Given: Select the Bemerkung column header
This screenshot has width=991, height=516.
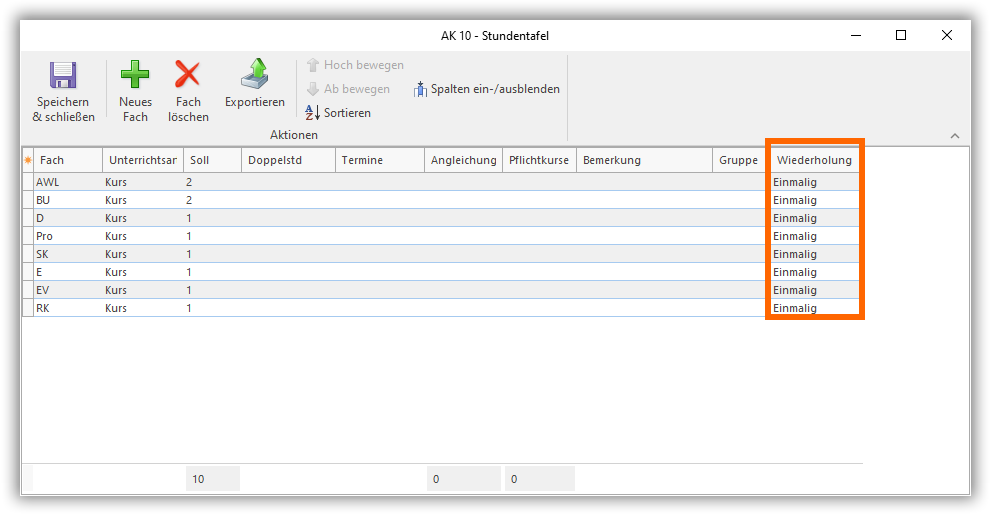Looking at the screenshot, I should (644, 160).
